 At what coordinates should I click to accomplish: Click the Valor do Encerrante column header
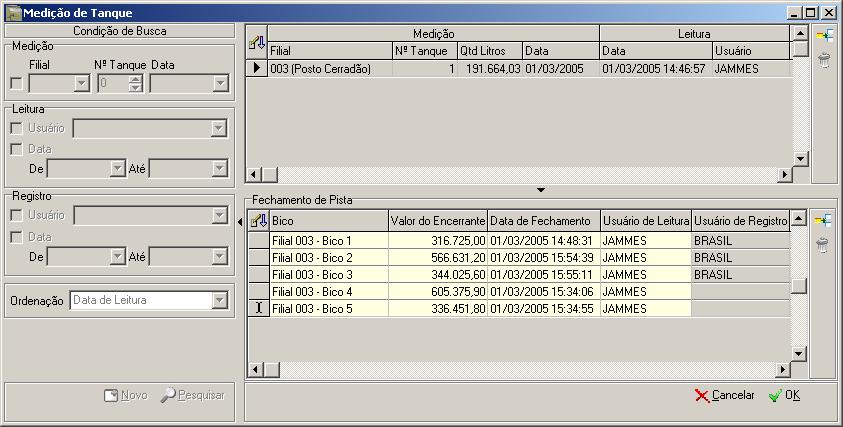(438, 221)
